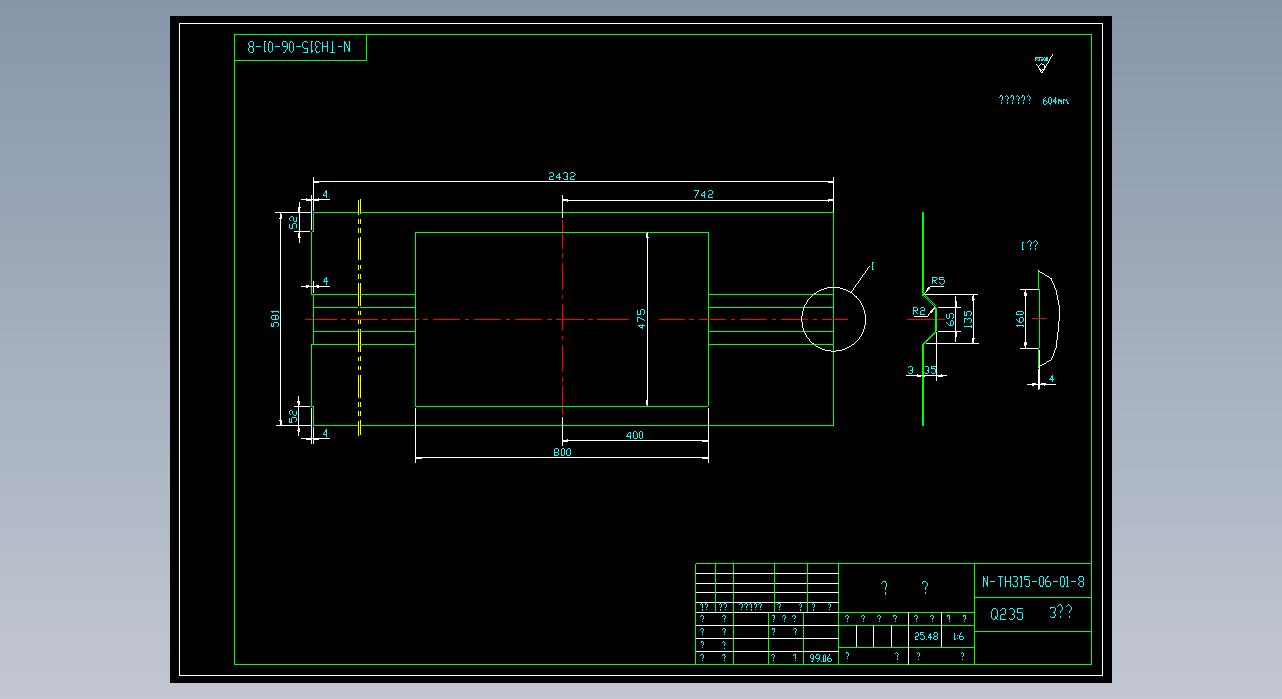The width and height of the screenshot is (1282, 699).
Task: Select the 1:6 scale cell
Action: click(958, 636)
